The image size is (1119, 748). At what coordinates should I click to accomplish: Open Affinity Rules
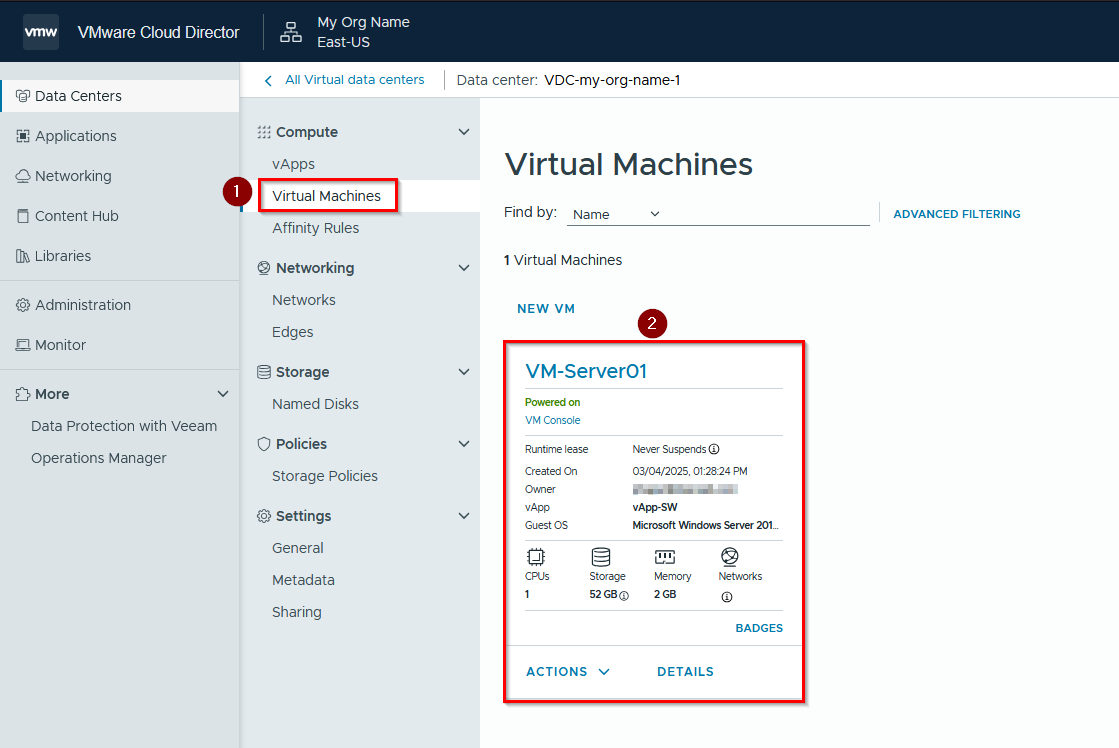pyautogui.click(x=315, y=228)
